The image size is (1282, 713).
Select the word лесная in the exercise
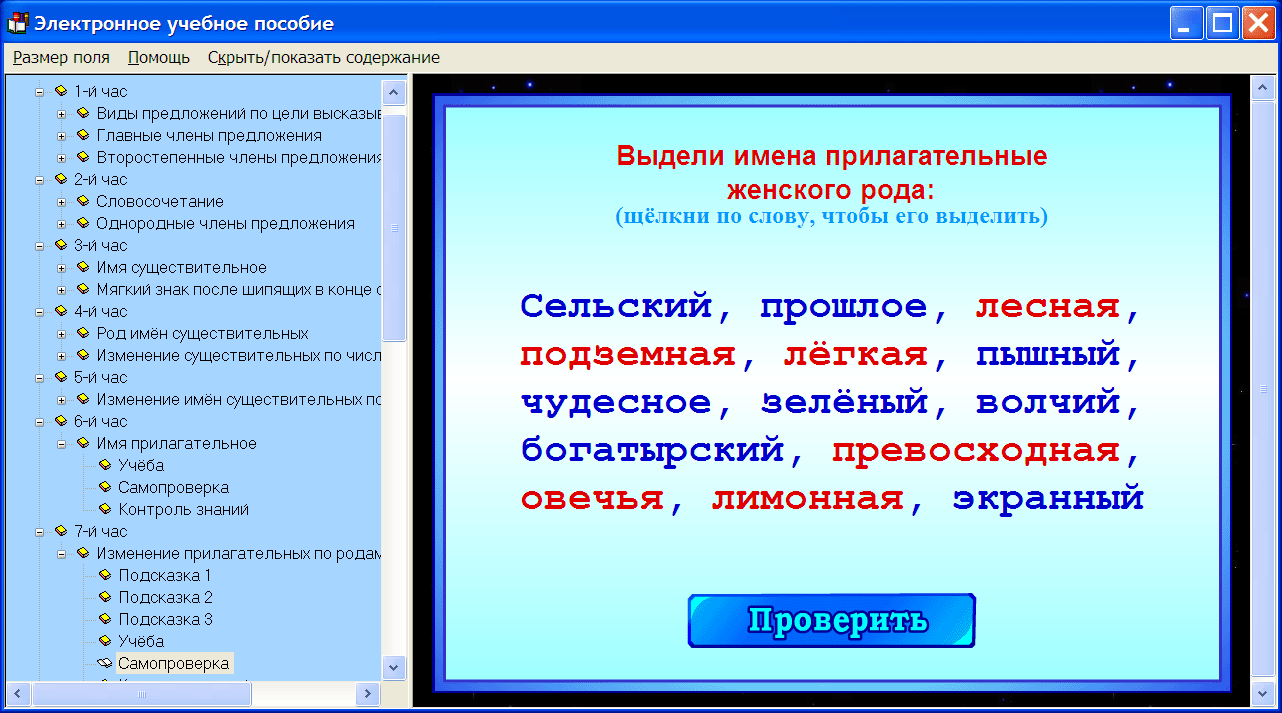1047,306
